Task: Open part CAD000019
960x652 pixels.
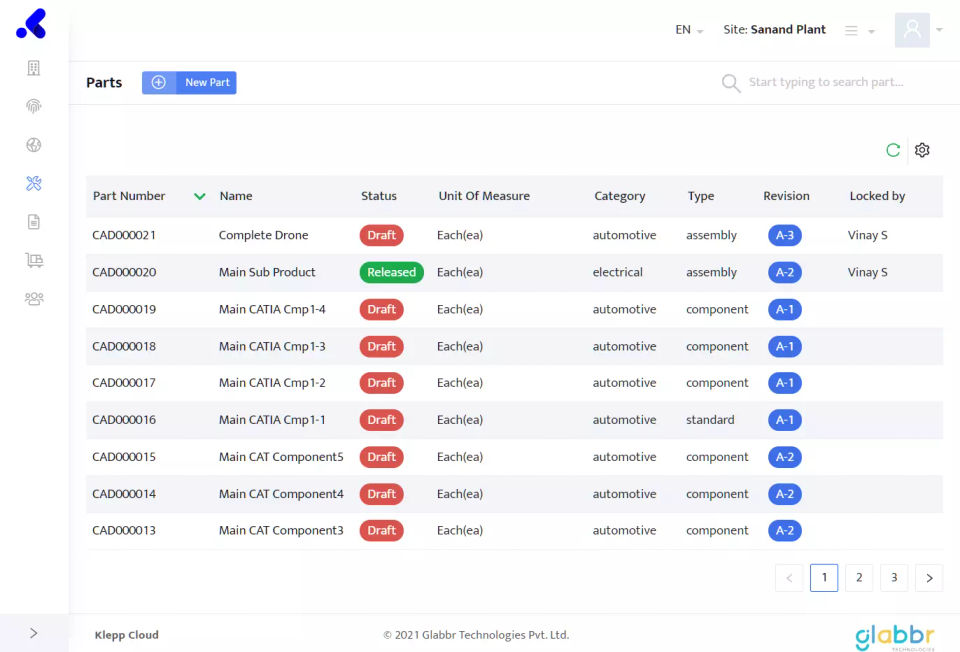Action: pos(124,309)
